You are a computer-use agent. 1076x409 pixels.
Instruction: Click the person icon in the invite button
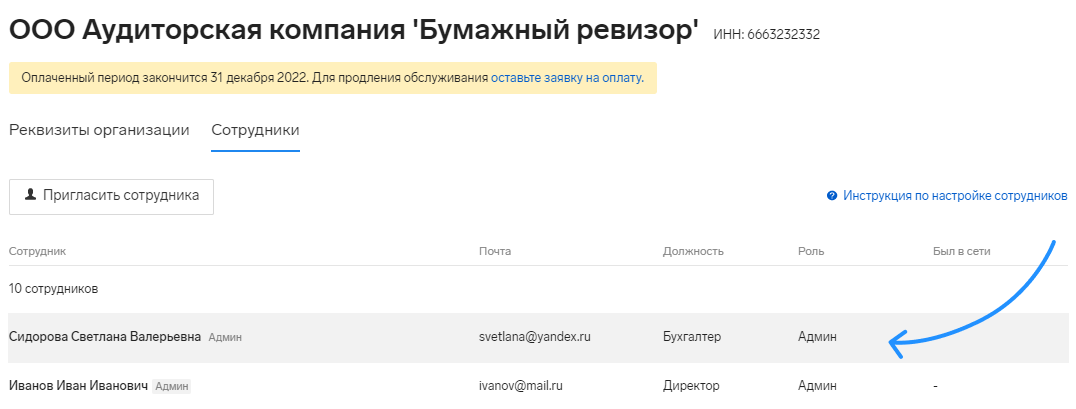[x=30, y=195]
